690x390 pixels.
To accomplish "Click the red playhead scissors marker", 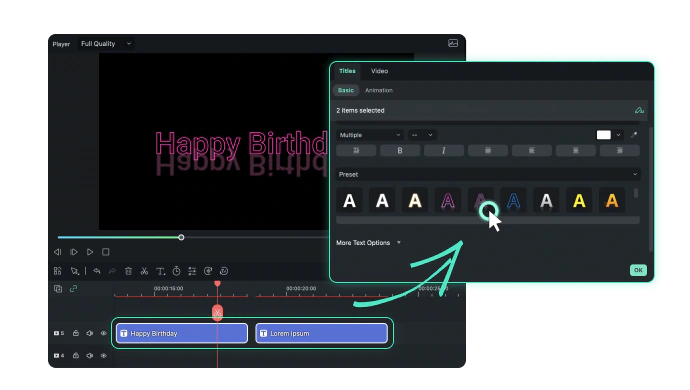I will click(x=217, y=313).
